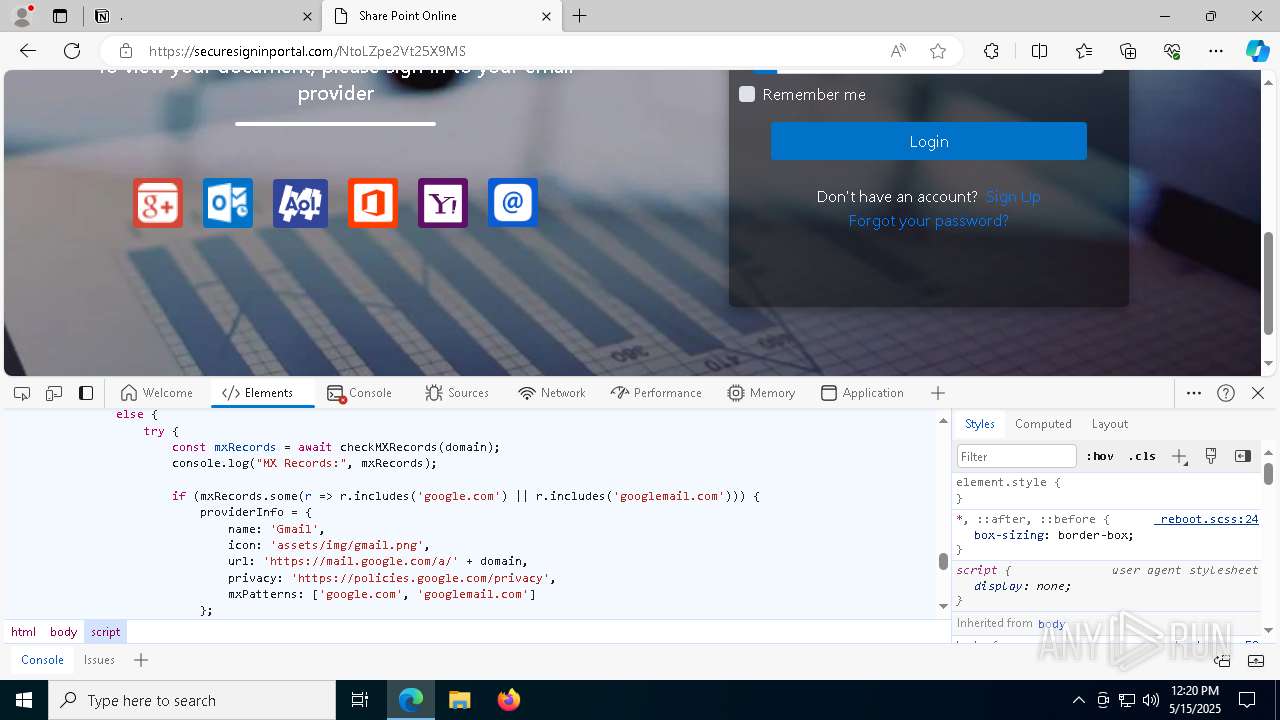
Task: Open the Memory tab
Action: coord(761,393)
